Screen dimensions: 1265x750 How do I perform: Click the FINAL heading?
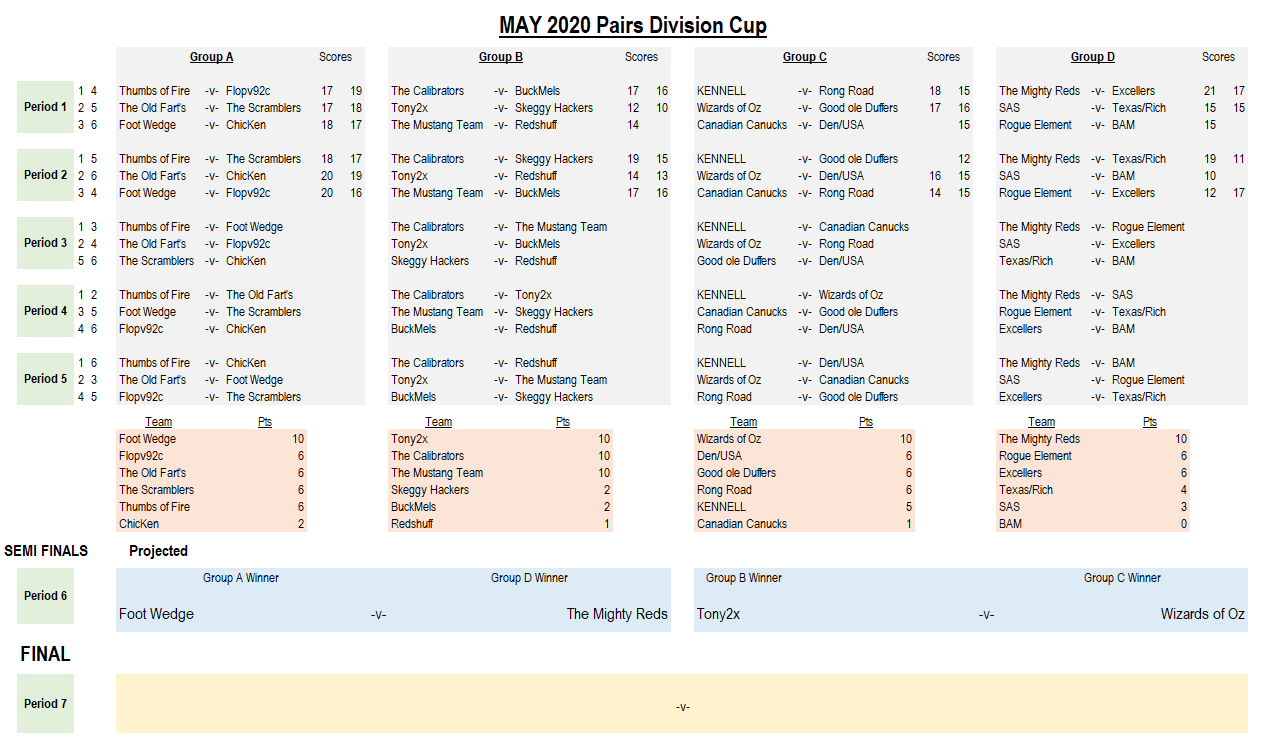tap(45, 654)
